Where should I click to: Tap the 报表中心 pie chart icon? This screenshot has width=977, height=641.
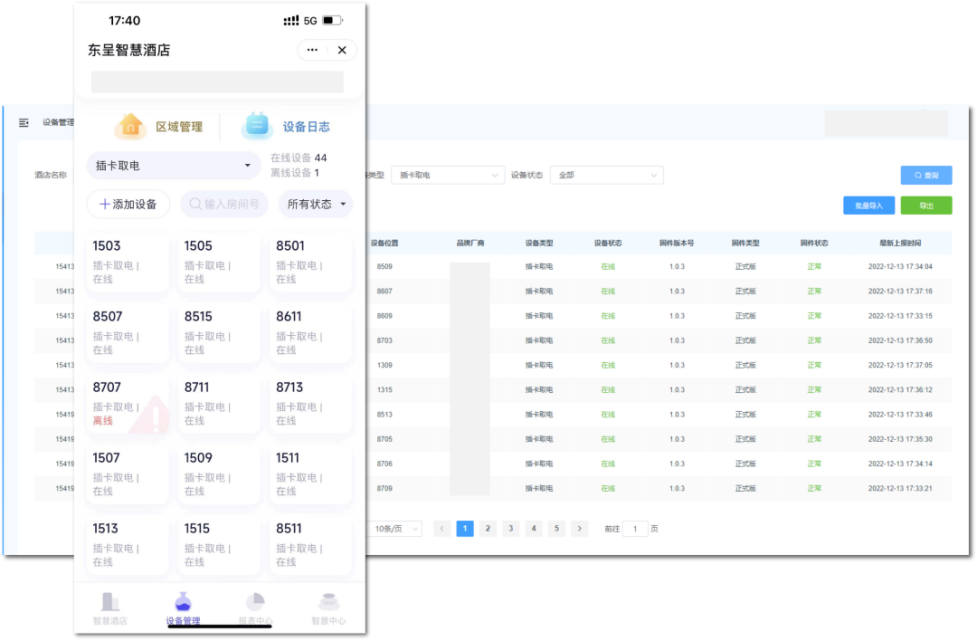pyautogui.click(x=254, y=602)
